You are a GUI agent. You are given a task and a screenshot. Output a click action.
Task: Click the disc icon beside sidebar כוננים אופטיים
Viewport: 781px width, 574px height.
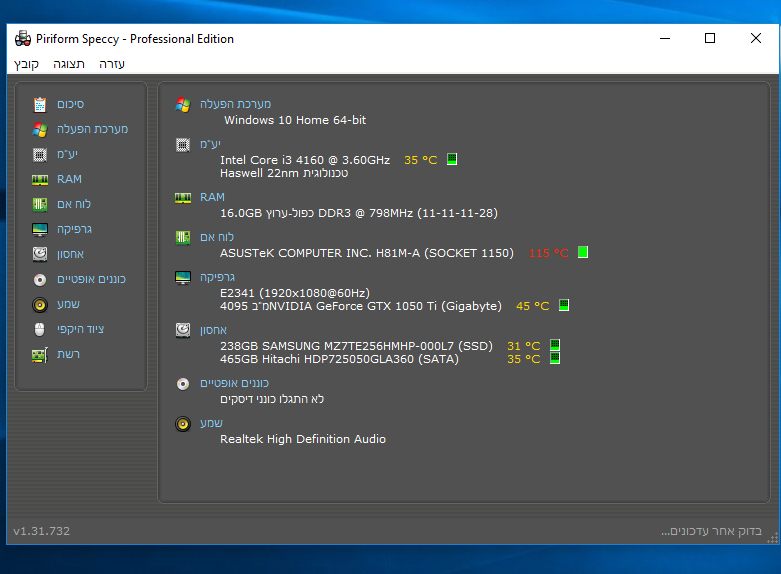click(40, 280)
